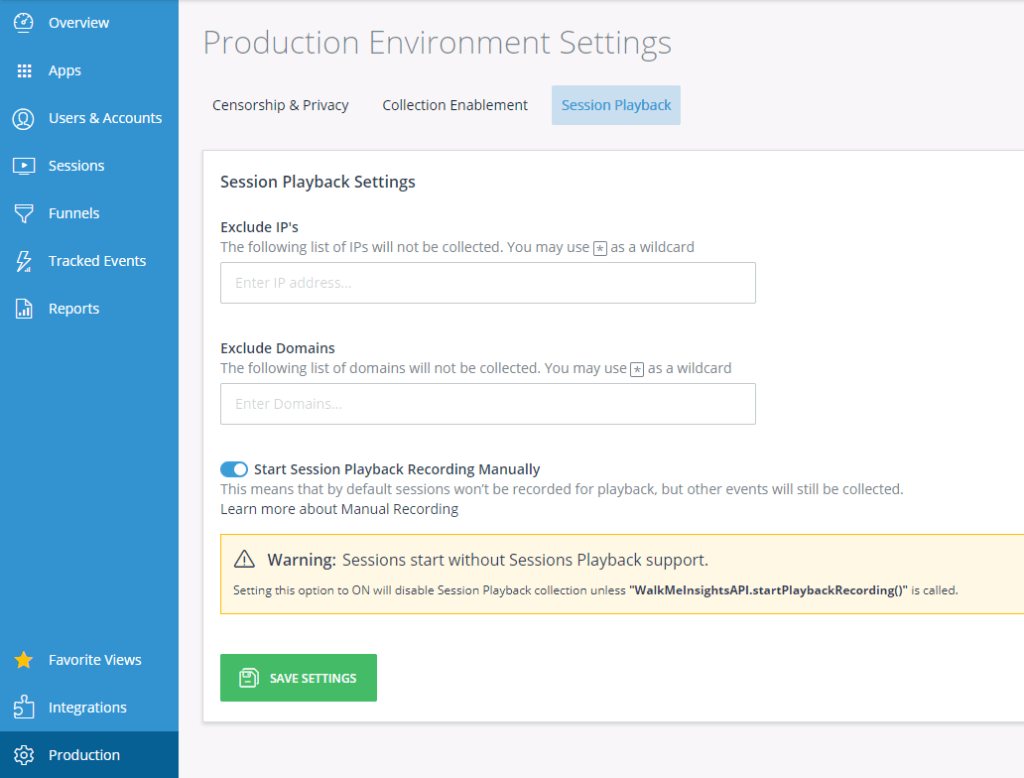Click the Users & Accounts person icon
Image resolution: width=1024 pixels, height=778 pixels.
[x=24, y=118]
